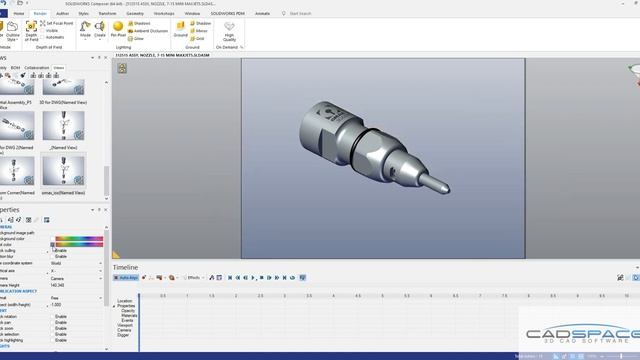Enable the lock selection checkbox
Image resolution: width=640 pixels, height=360 pixels.
[53, 334]
